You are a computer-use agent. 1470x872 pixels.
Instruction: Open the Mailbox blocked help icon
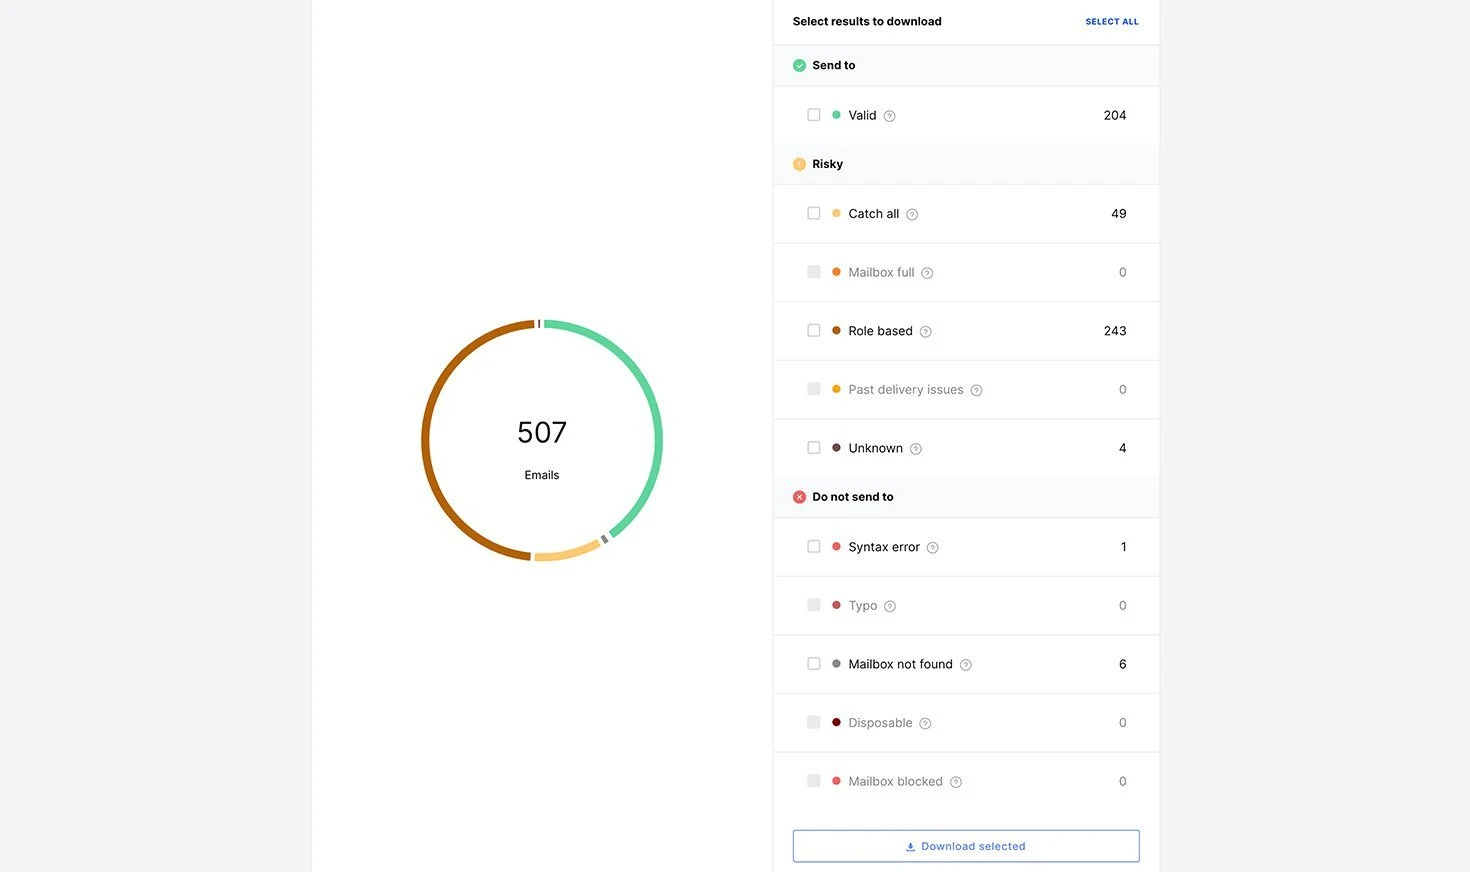tap(955, 782)
